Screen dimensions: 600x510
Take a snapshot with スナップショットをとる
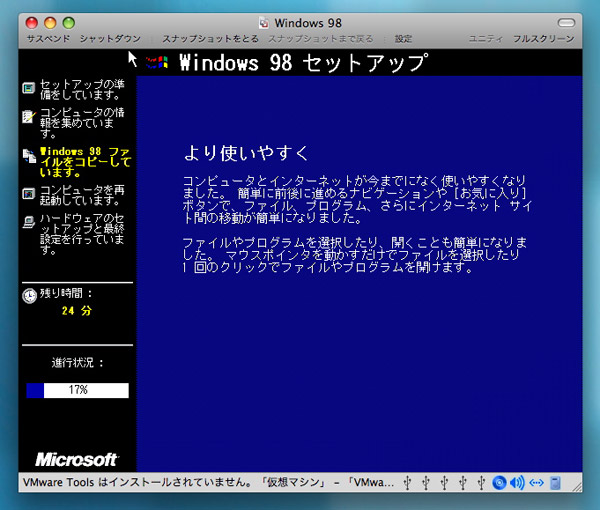pos(210,39)
